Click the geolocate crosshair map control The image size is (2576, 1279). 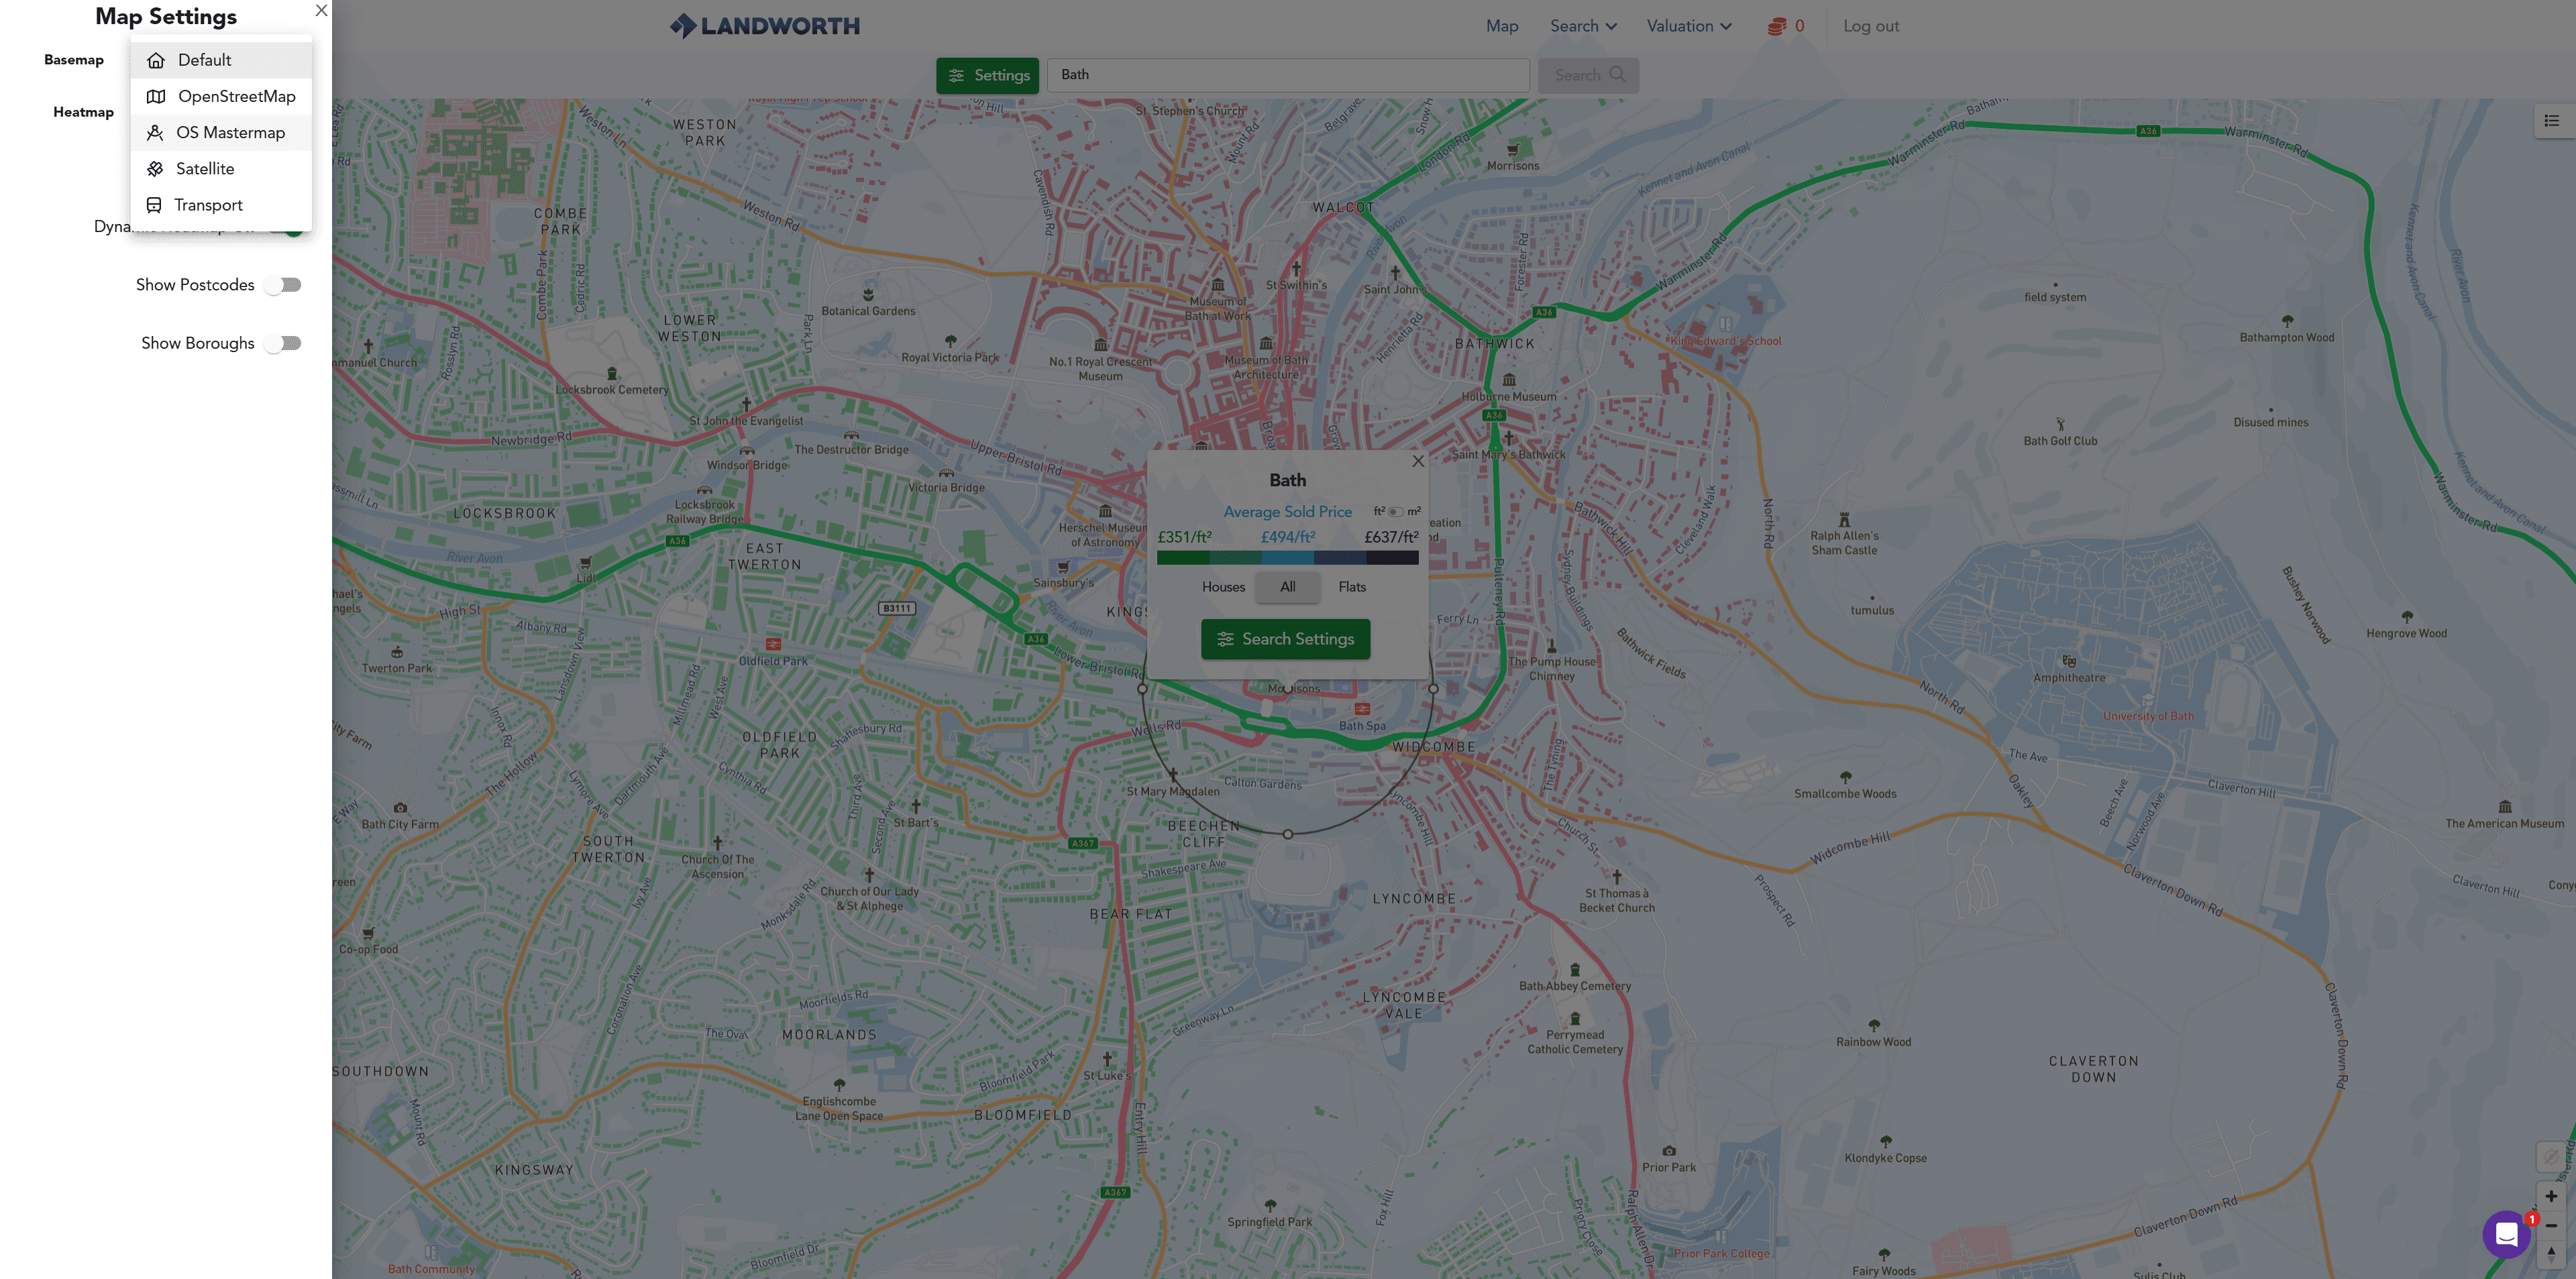tap(2551, 1156)
